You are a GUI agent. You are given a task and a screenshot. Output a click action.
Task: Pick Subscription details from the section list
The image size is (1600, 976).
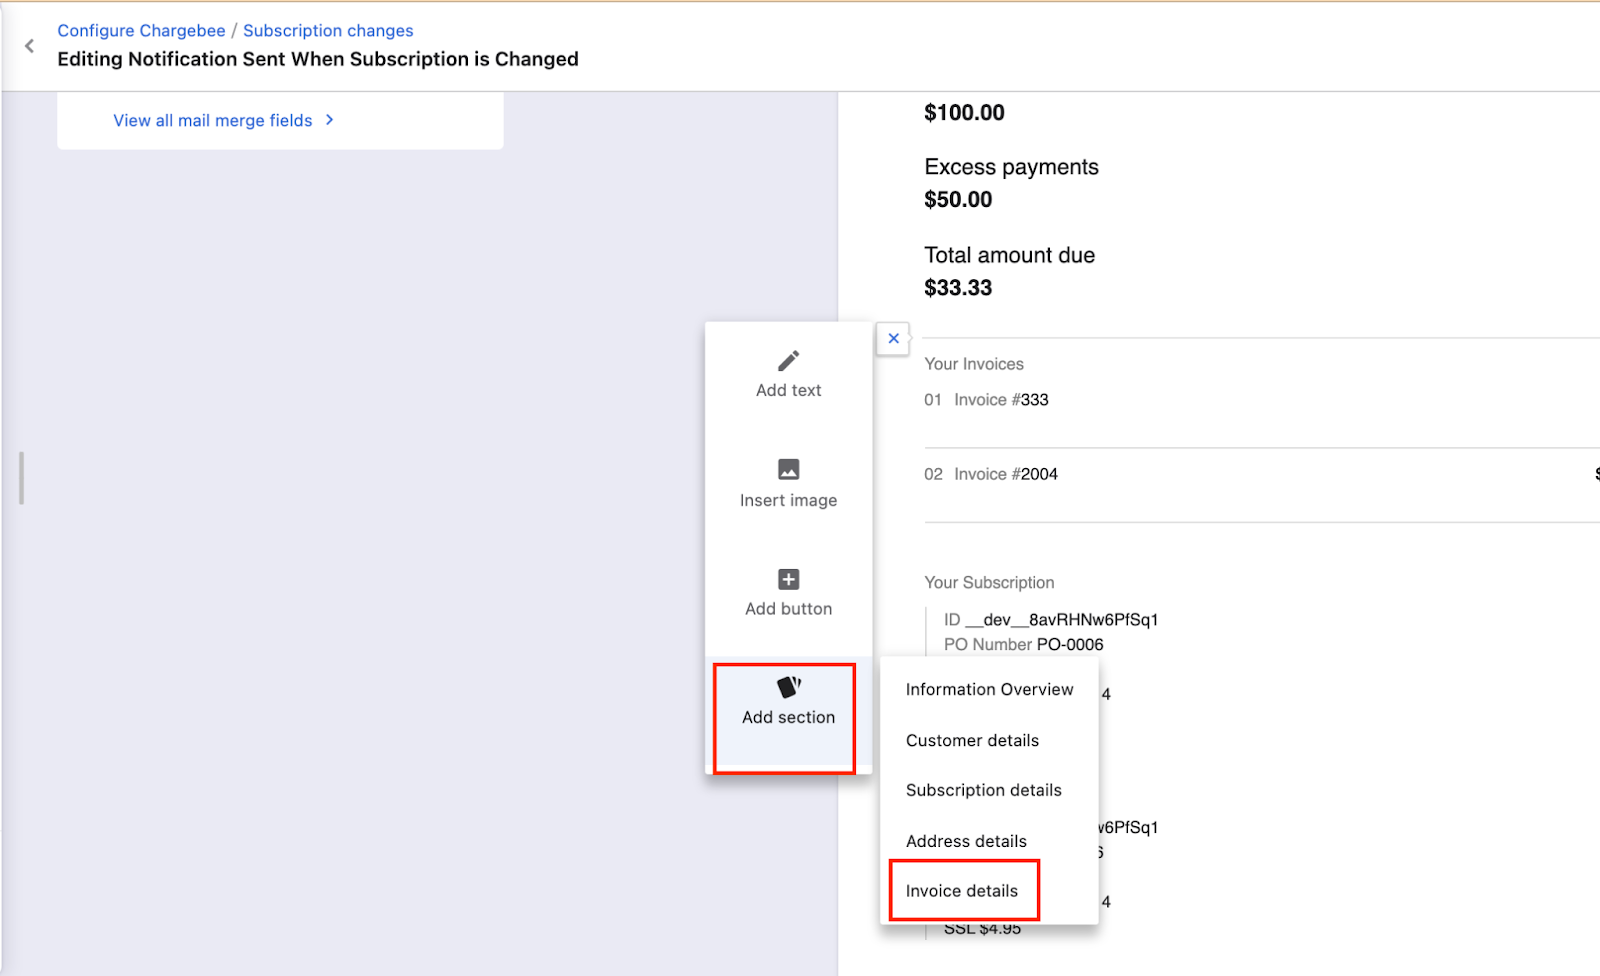[983, 790]
